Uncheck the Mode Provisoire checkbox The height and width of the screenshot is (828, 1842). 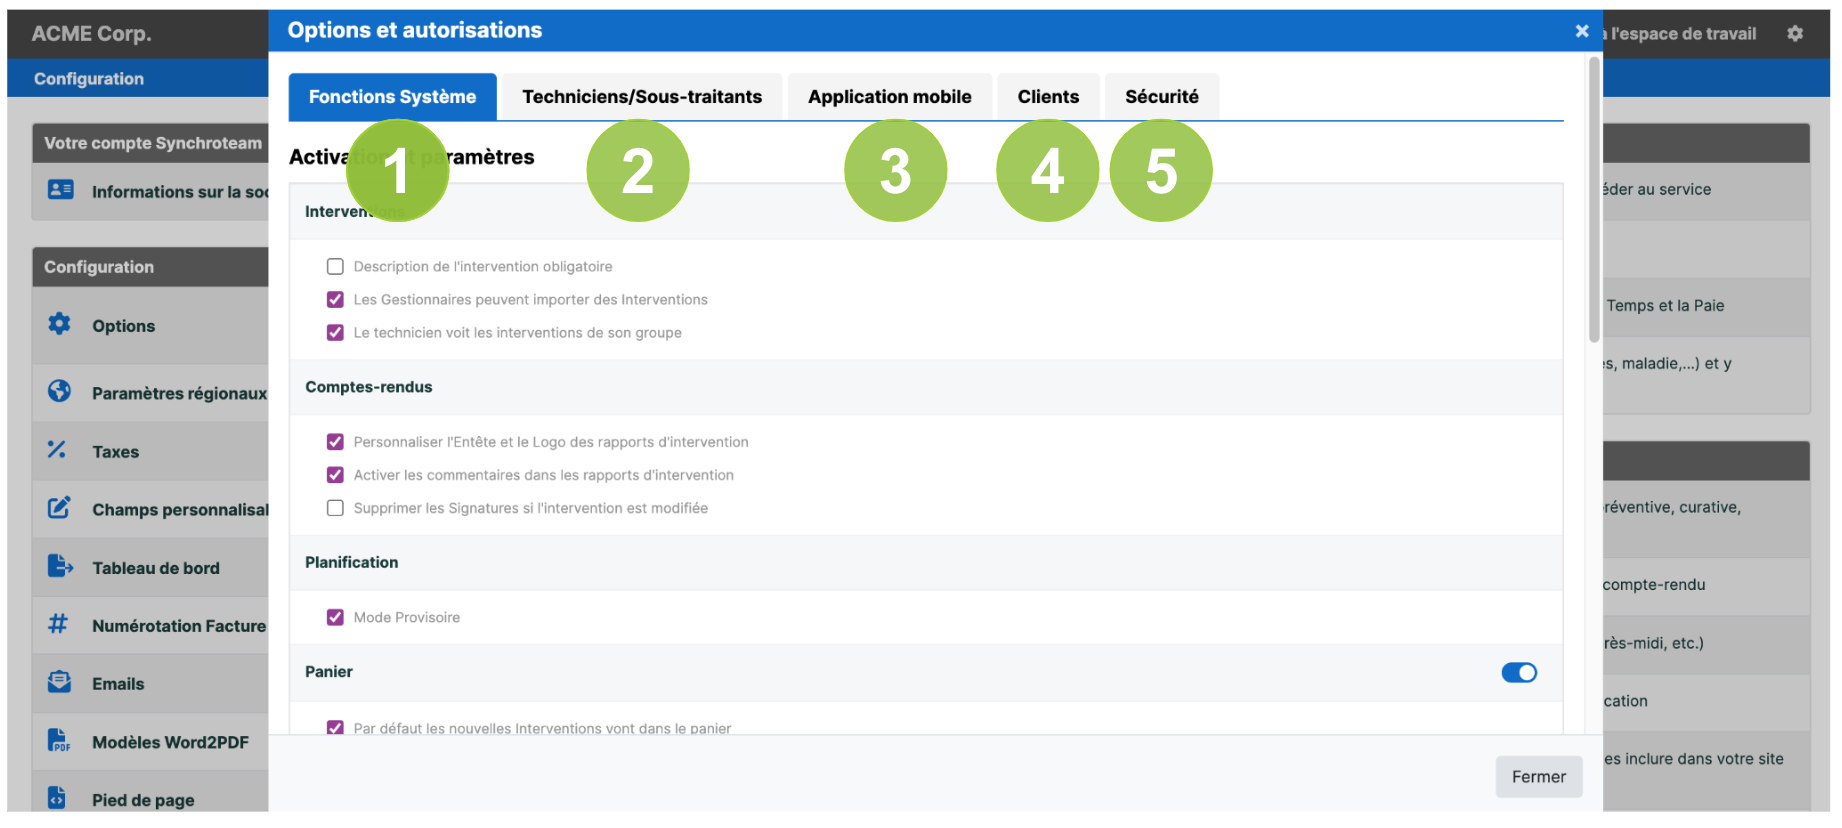coord(335,618)
